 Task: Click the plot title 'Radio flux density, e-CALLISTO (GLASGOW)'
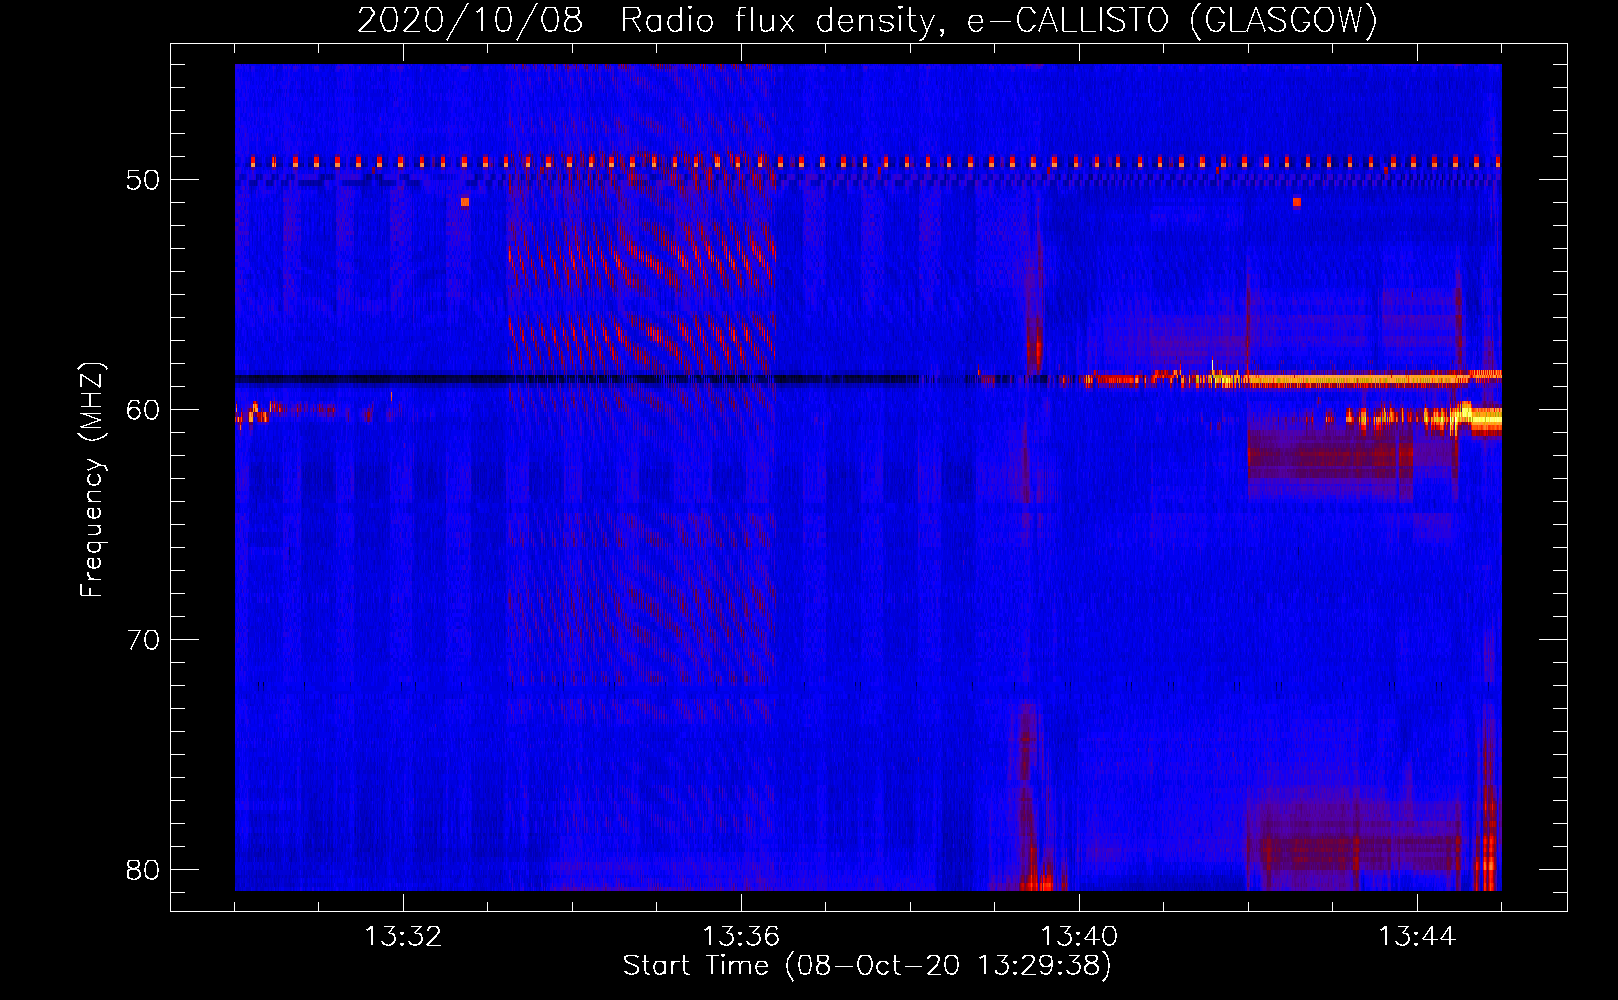(998, 20)
